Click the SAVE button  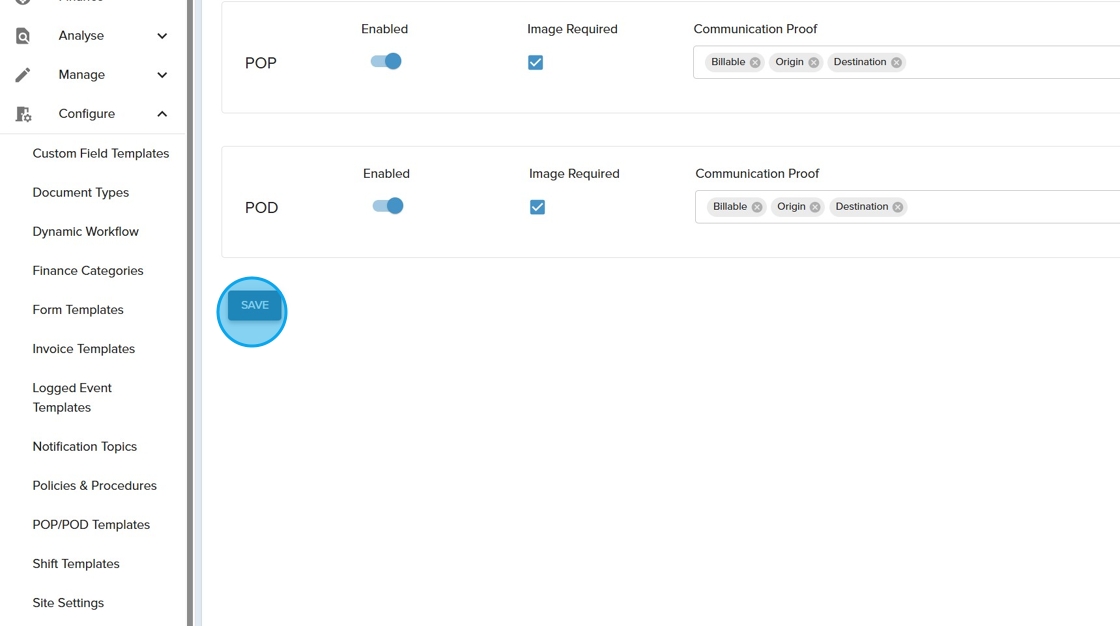pos(254,306)
